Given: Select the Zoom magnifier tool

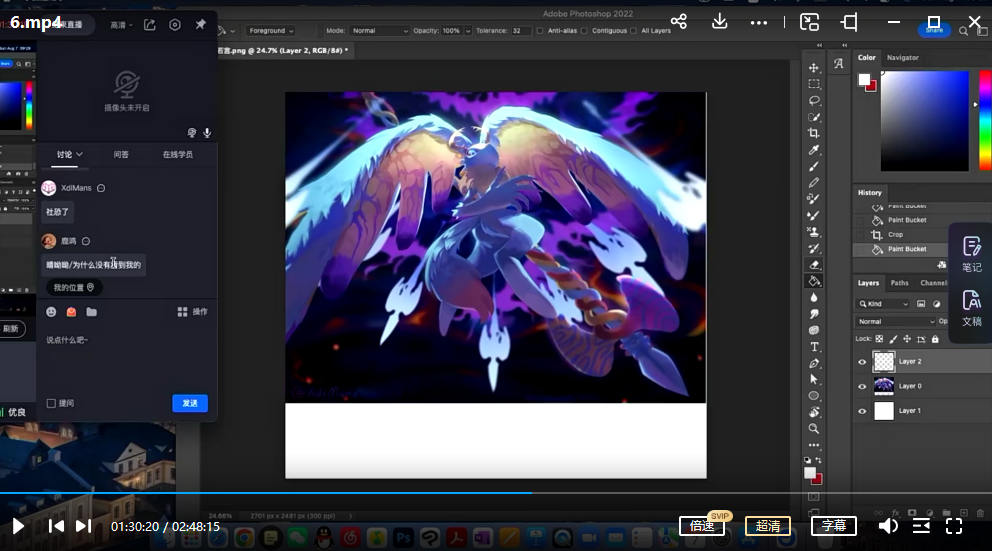Looking at the screenshot, I should (x=814, y=428).
